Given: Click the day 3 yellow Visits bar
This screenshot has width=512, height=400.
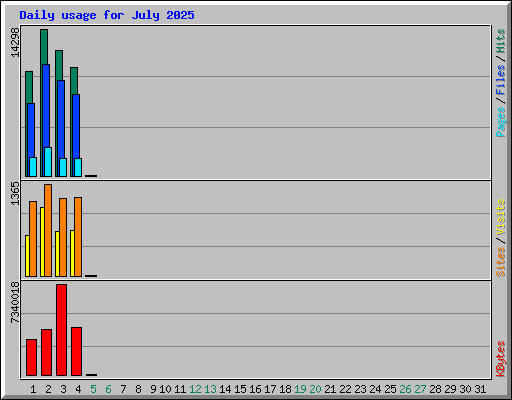Looking at the screenshot, I should tap(57, 254).
